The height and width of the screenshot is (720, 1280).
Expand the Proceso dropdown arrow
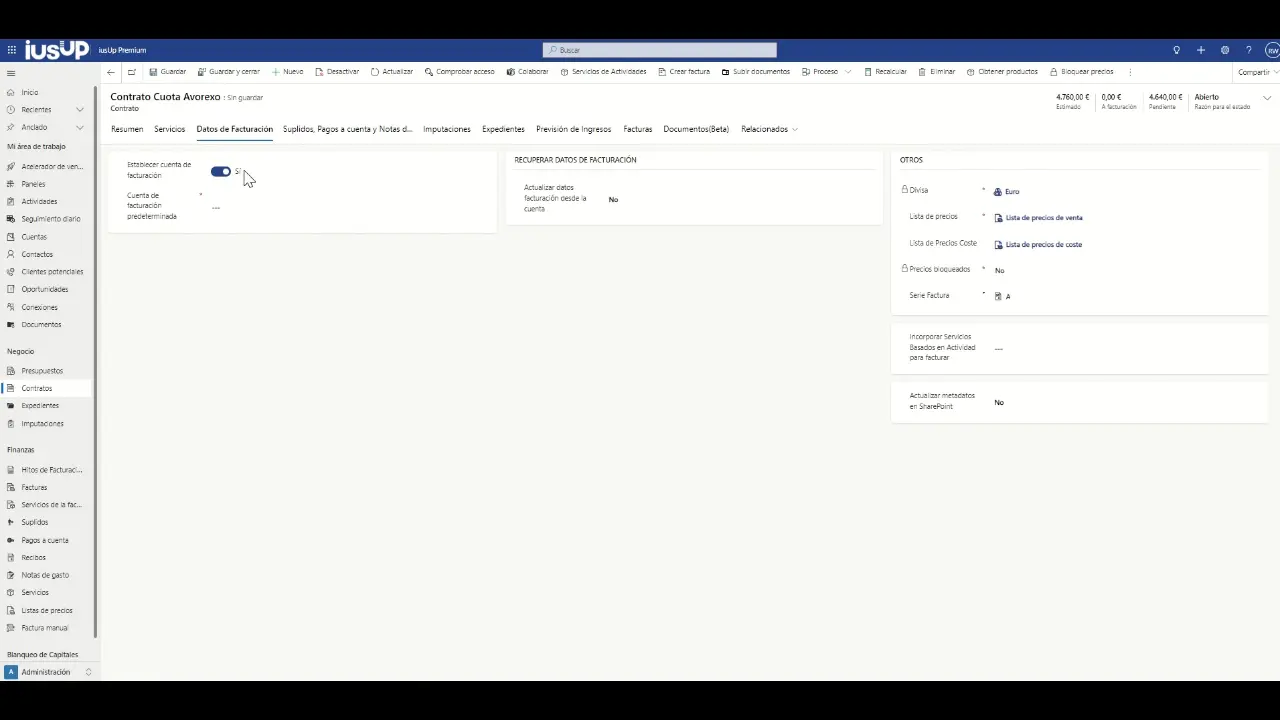point(848,72)
